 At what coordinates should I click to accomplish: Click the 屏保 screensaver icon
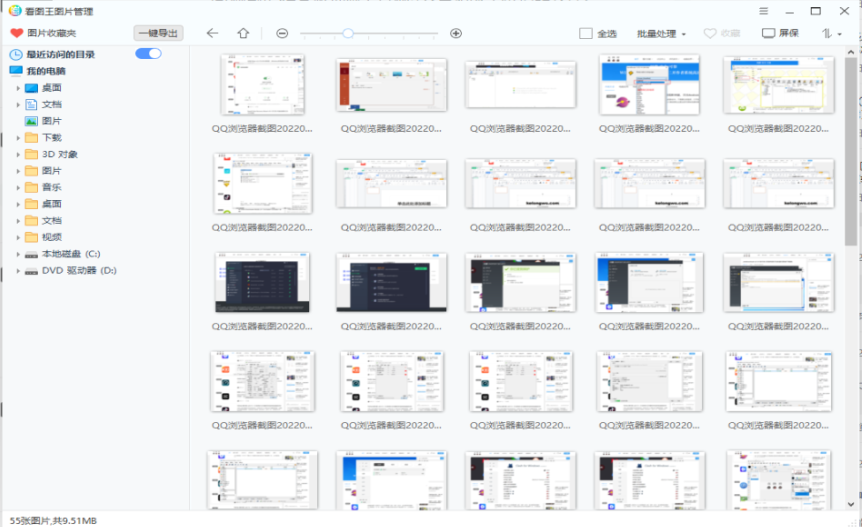pyautogui.click(x=768, y=34)
